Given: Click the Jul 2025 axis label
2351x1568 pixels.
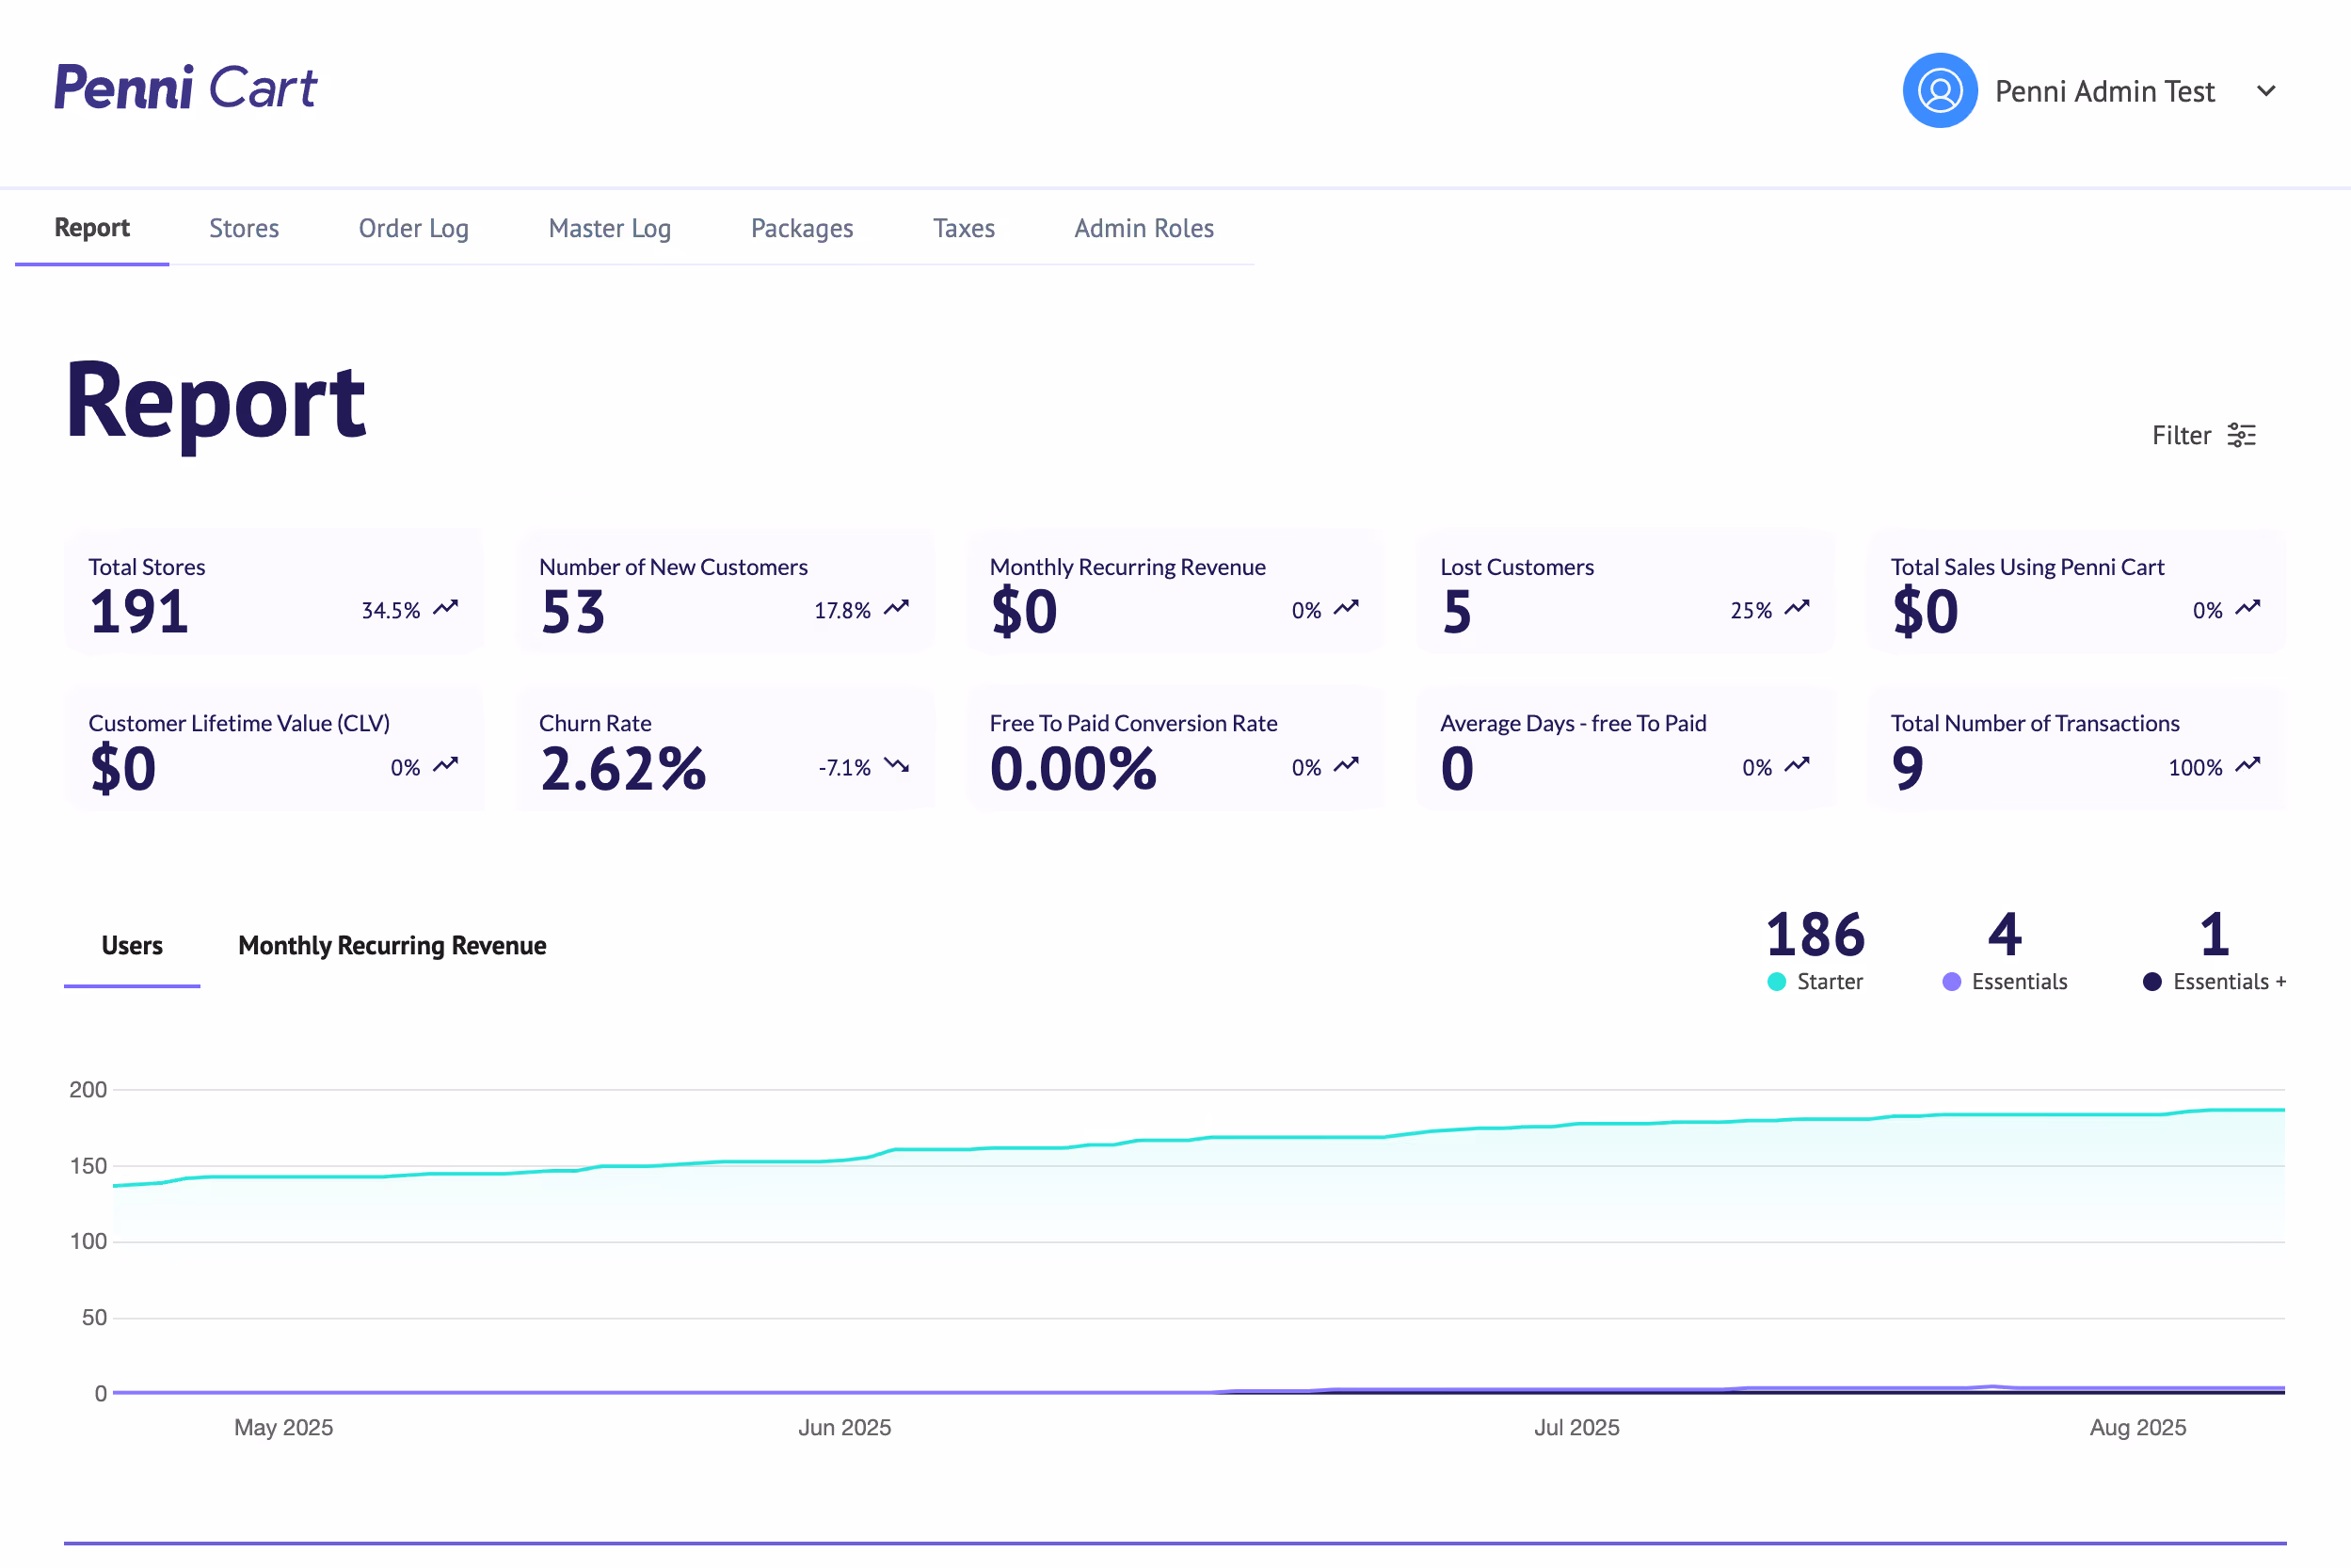Looking at the screenshot, I should pyautogui.click(x=1577, y=1427).
